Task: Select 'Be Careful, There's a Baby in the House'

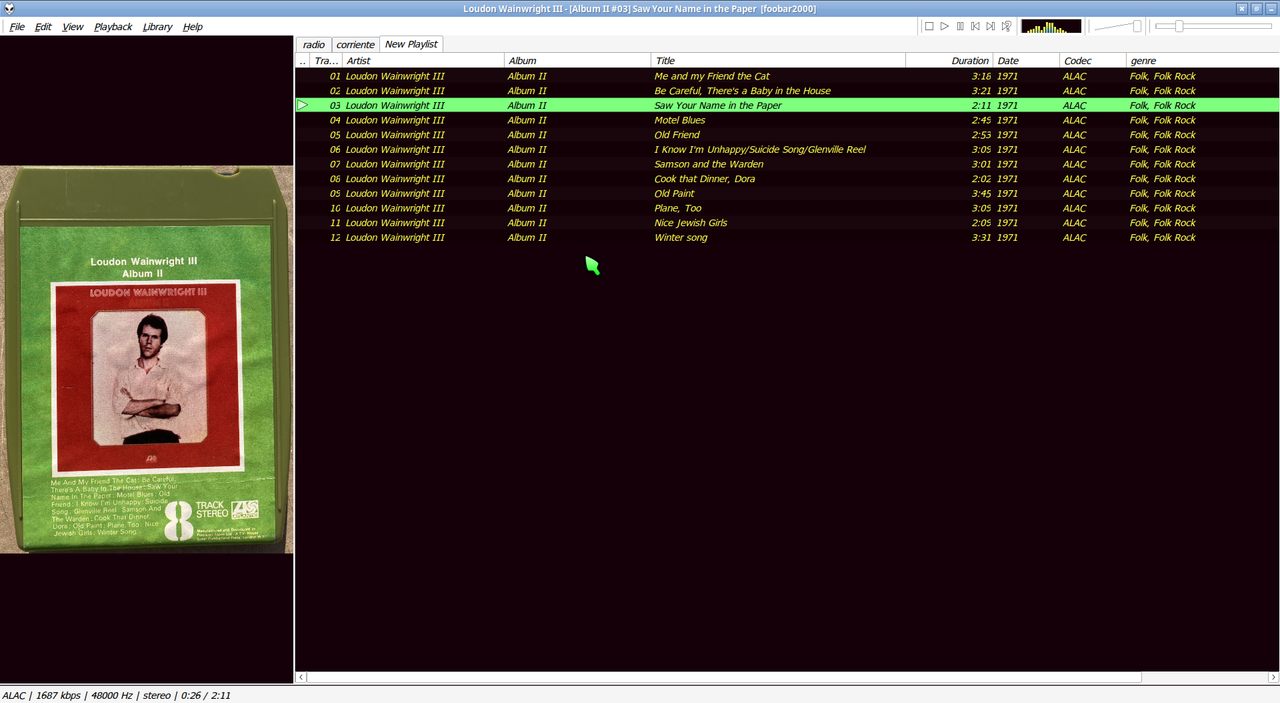Action: 787,91
